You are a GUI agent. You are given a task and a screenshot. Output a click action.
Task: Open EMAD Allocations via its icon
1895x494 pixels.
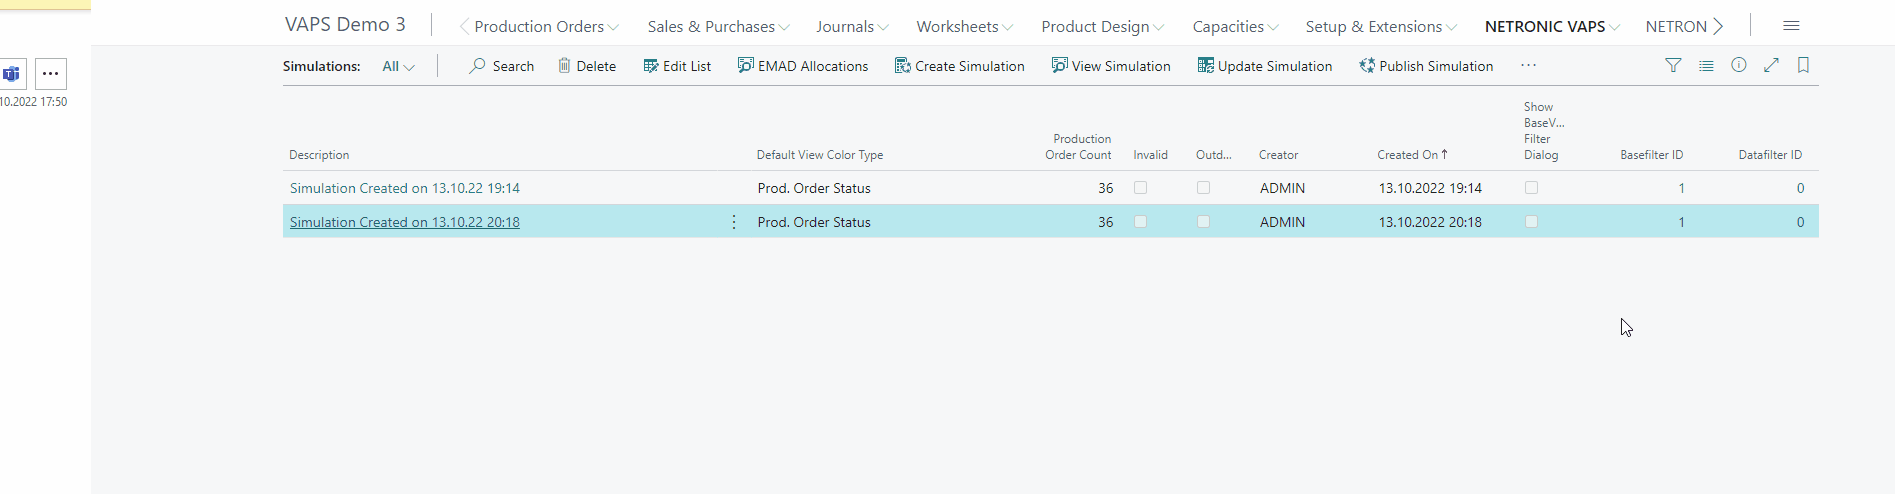tap(746, 66)
